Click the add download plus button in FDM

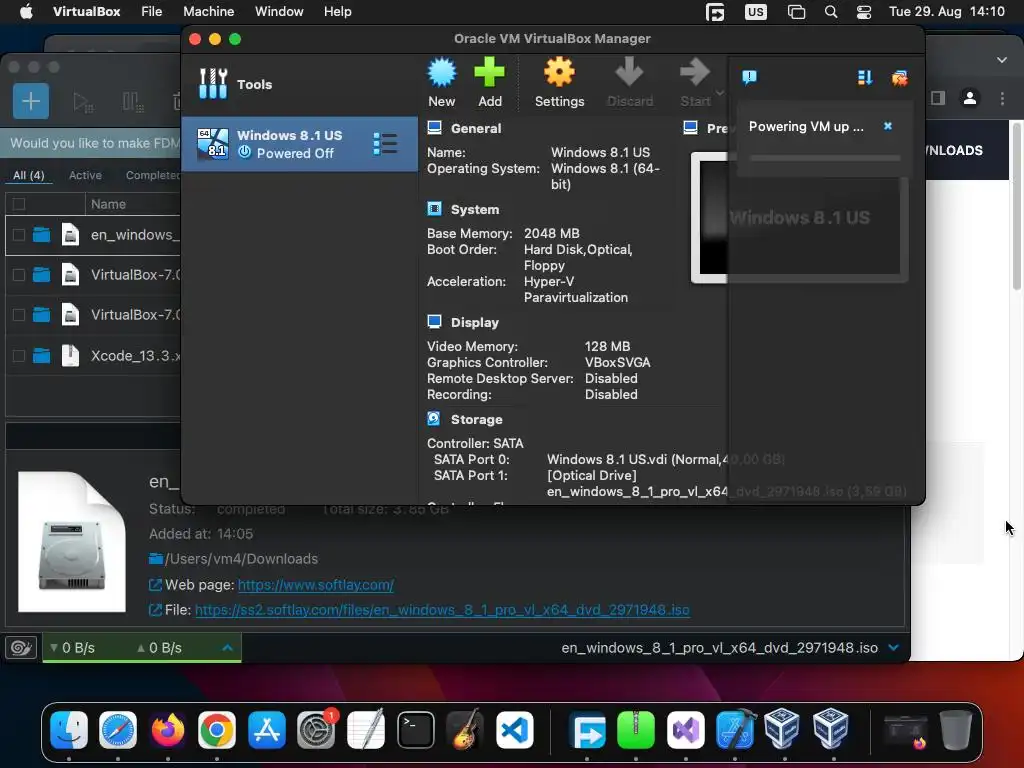31,101
